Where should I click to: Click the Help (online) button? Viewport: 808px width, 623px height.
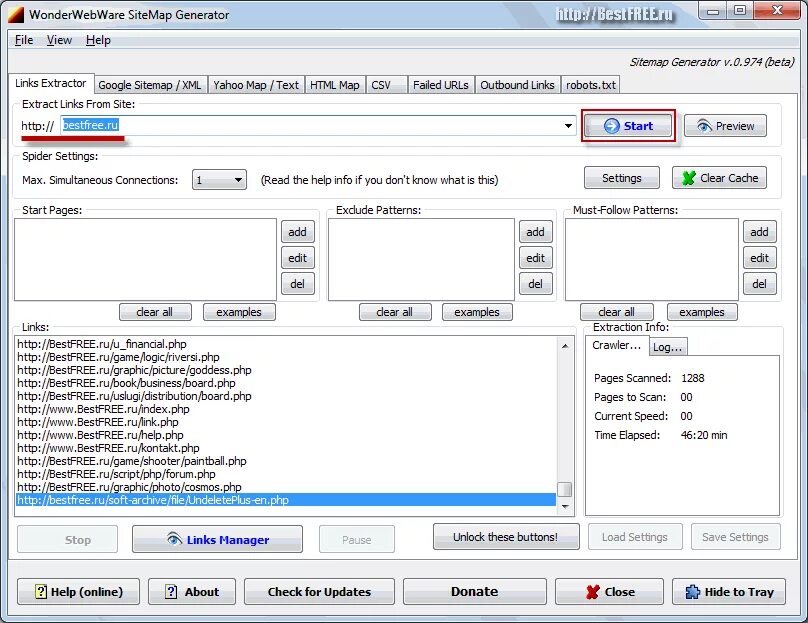[x=78, y=592]
